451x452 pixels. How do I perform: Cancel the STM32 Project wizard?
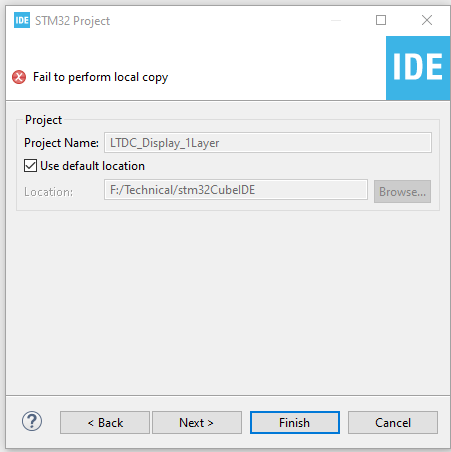coord(393,423)
